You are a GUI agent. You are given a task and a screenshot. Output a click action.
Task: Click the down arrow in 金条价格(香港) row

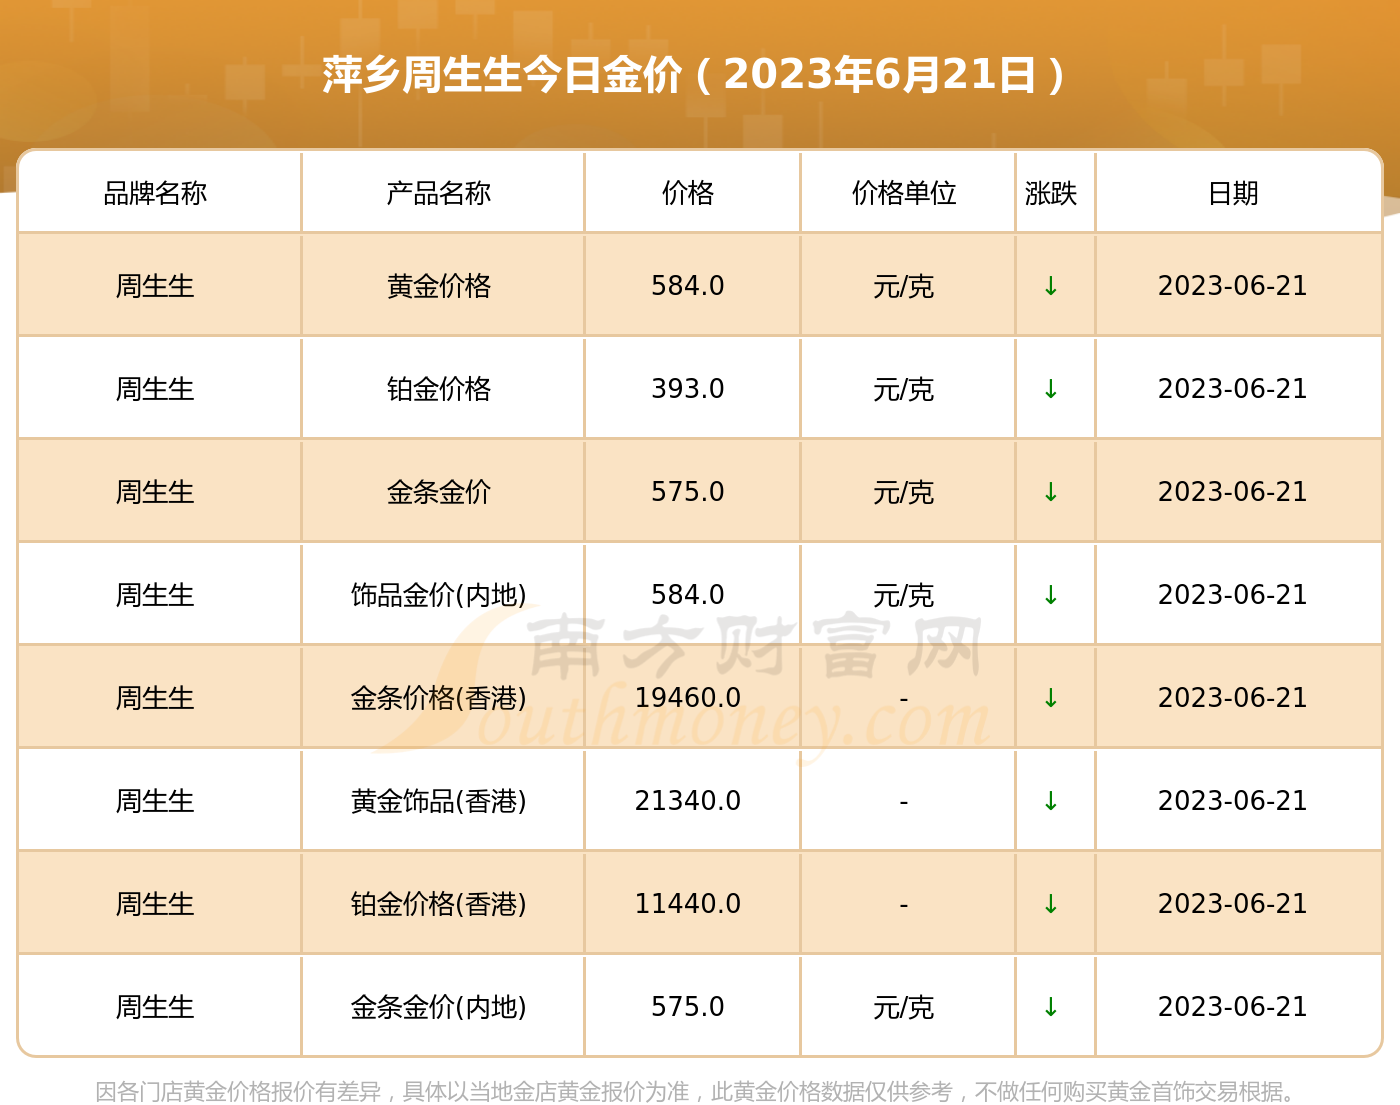[x=1050, y=698]
